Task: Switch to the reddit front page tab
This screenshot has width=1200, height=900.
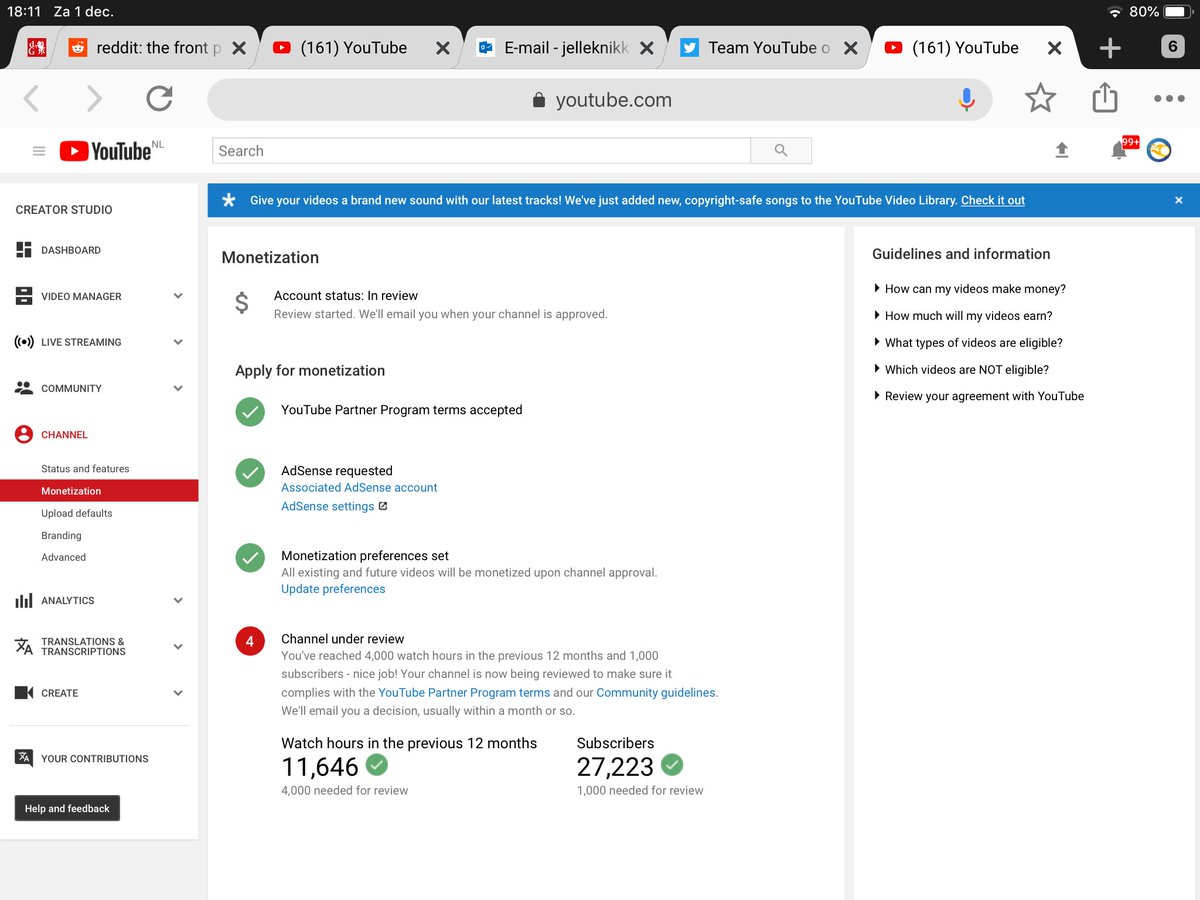Action: pyautogui.click(x=155, y=47)
